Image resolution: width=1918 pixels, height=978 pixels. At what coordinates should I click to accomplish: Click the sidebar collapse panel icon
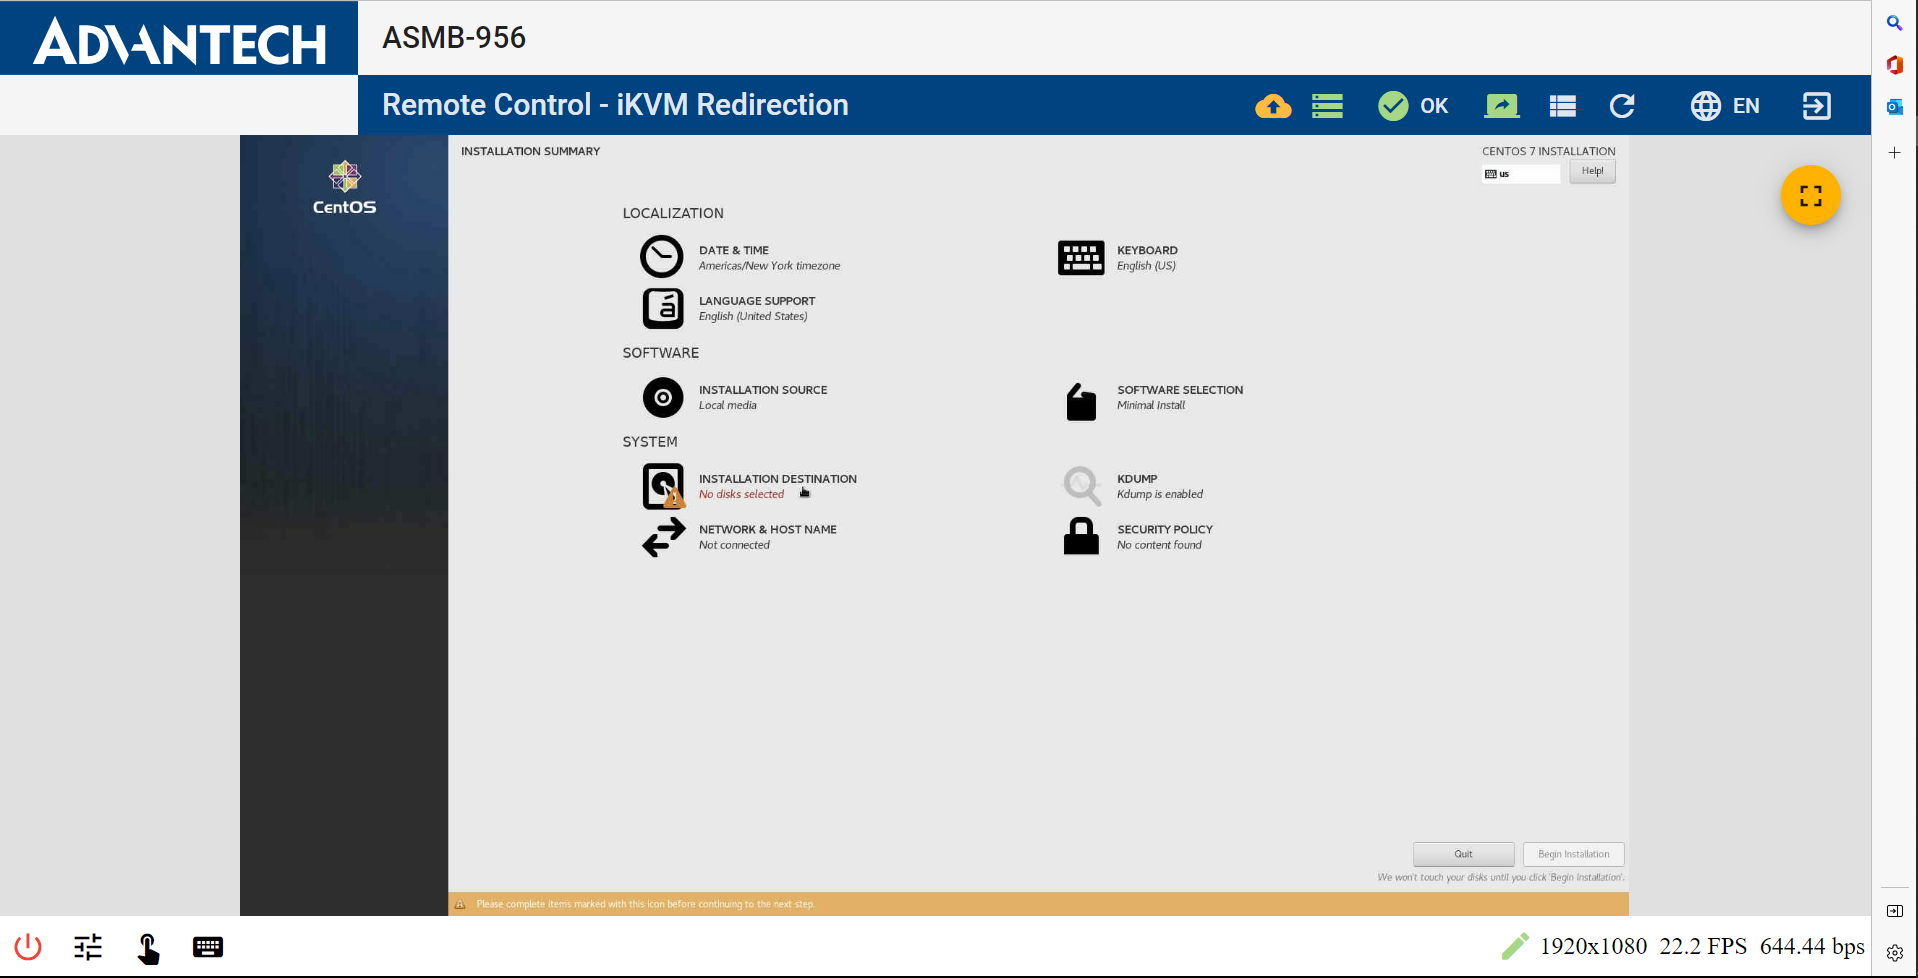coord(1894,911)
